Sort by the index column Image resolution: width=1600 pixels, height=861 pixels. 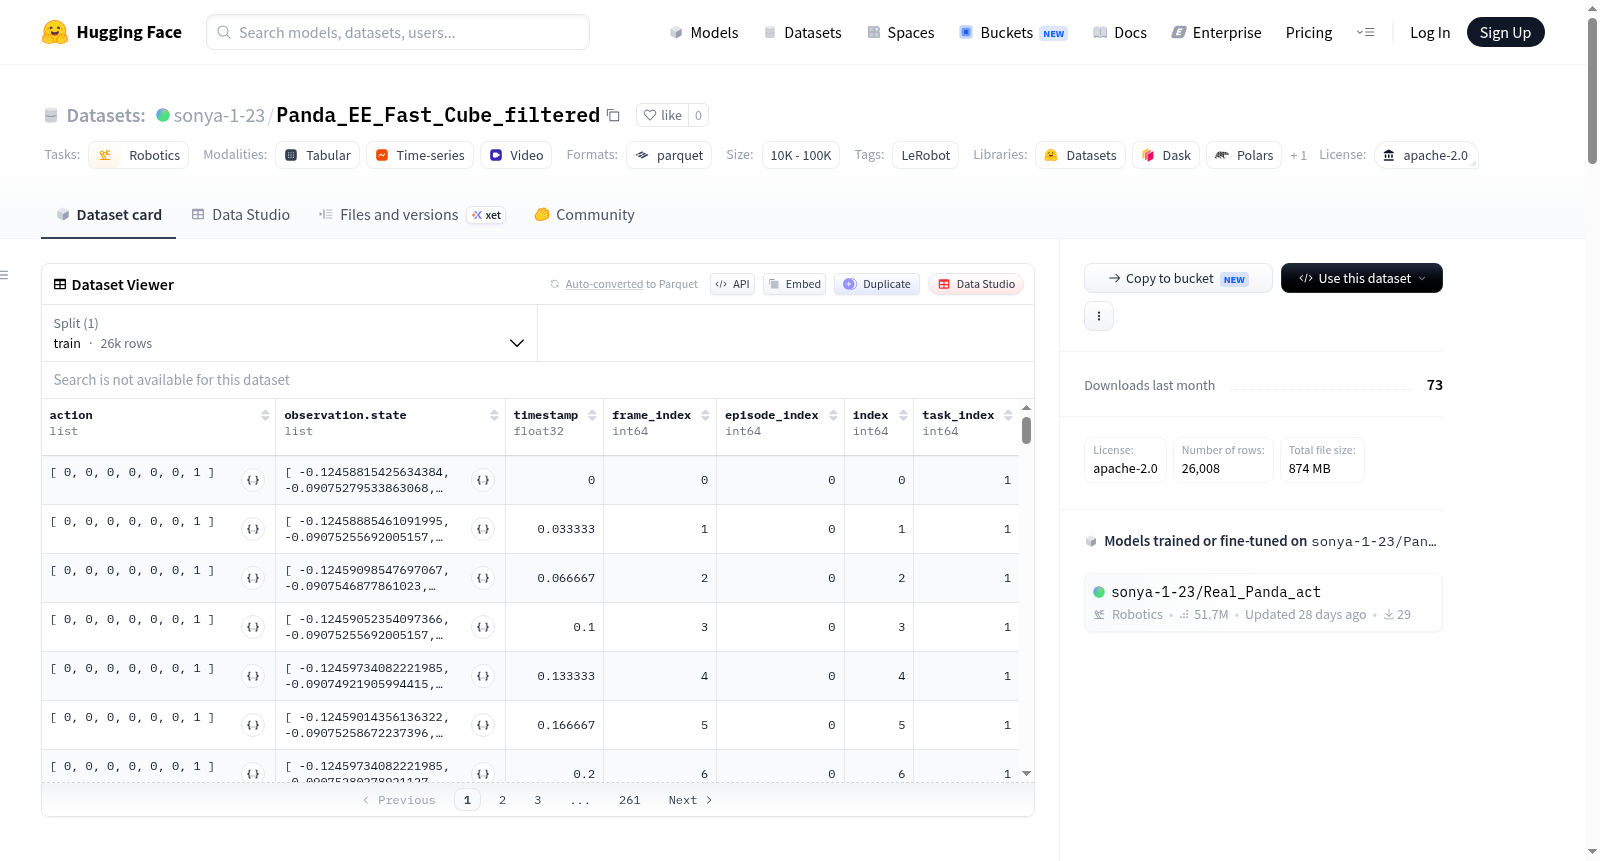[x=903, y=415]
